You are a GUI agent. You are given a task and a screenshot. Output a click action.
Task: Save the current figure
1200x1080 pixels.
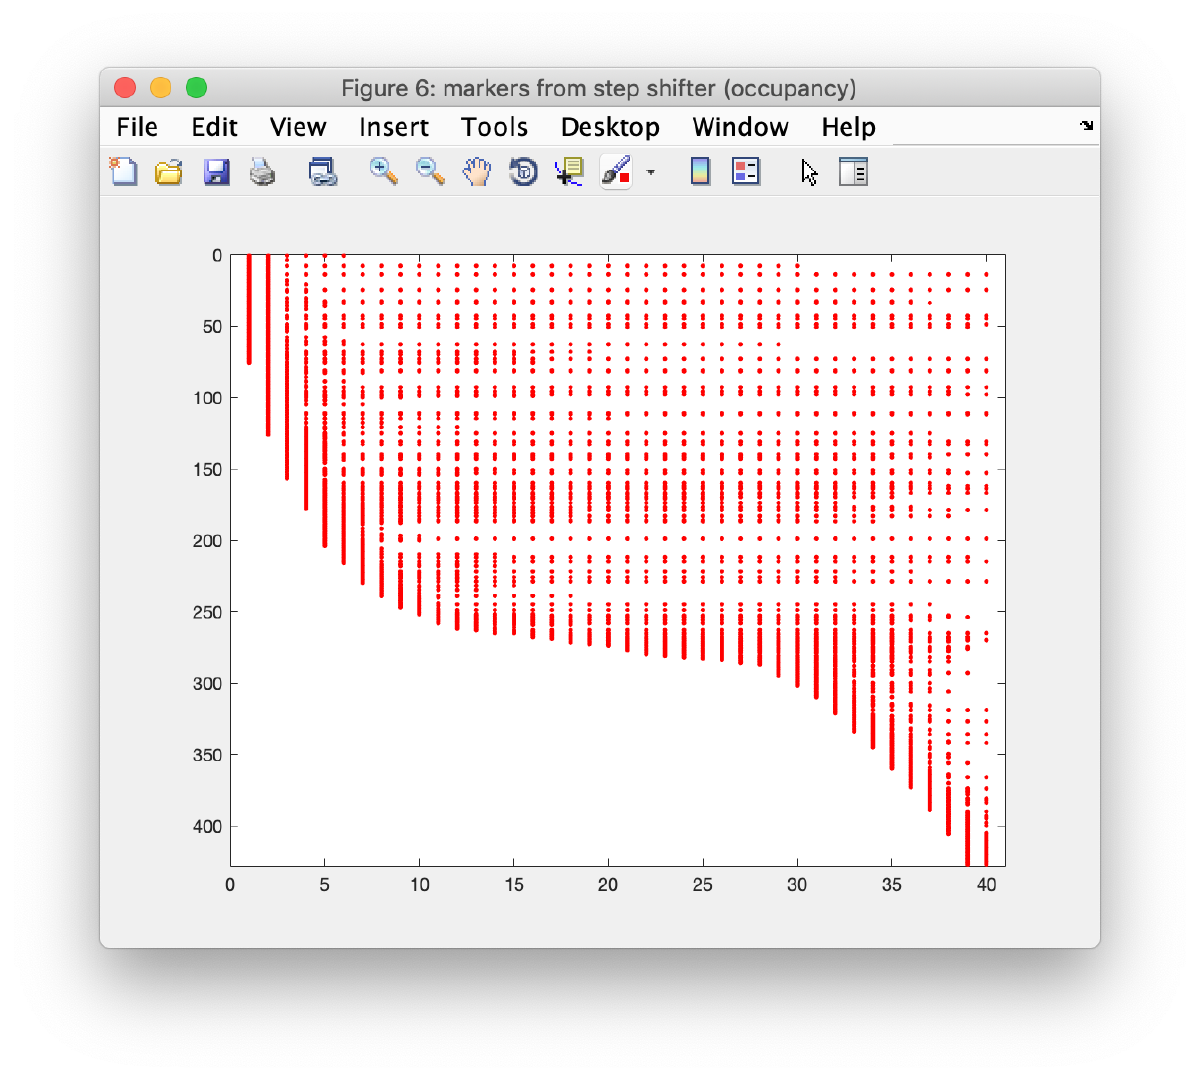point(216,171)
